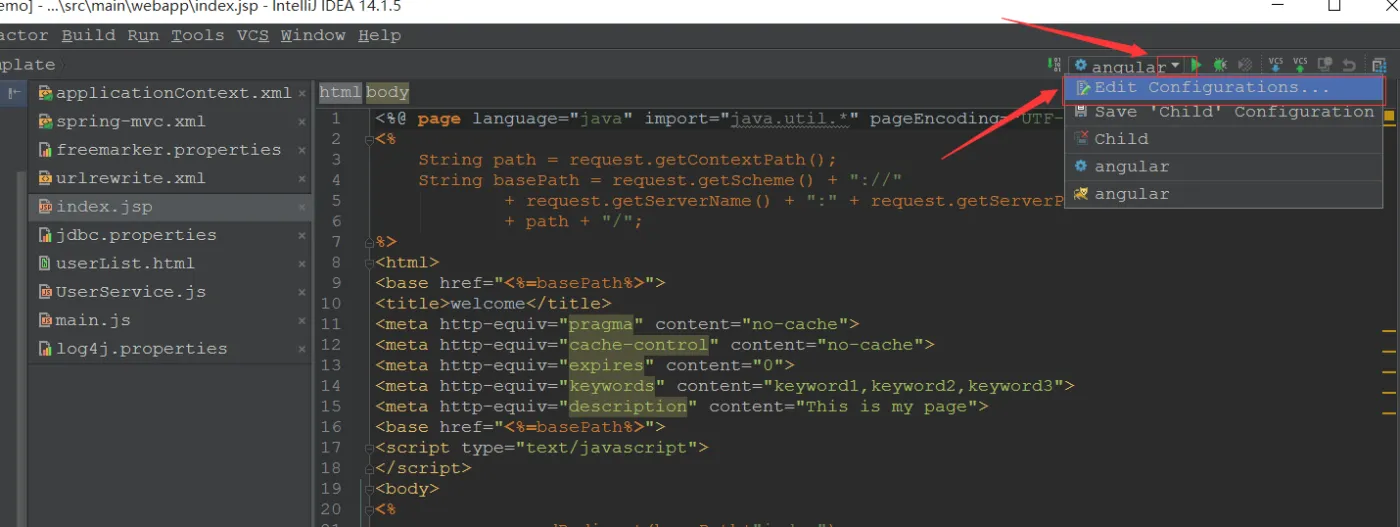Click the VCS Update Project icon
1400x527 pixels.
pyautogui.click(x=1276, y=65)
